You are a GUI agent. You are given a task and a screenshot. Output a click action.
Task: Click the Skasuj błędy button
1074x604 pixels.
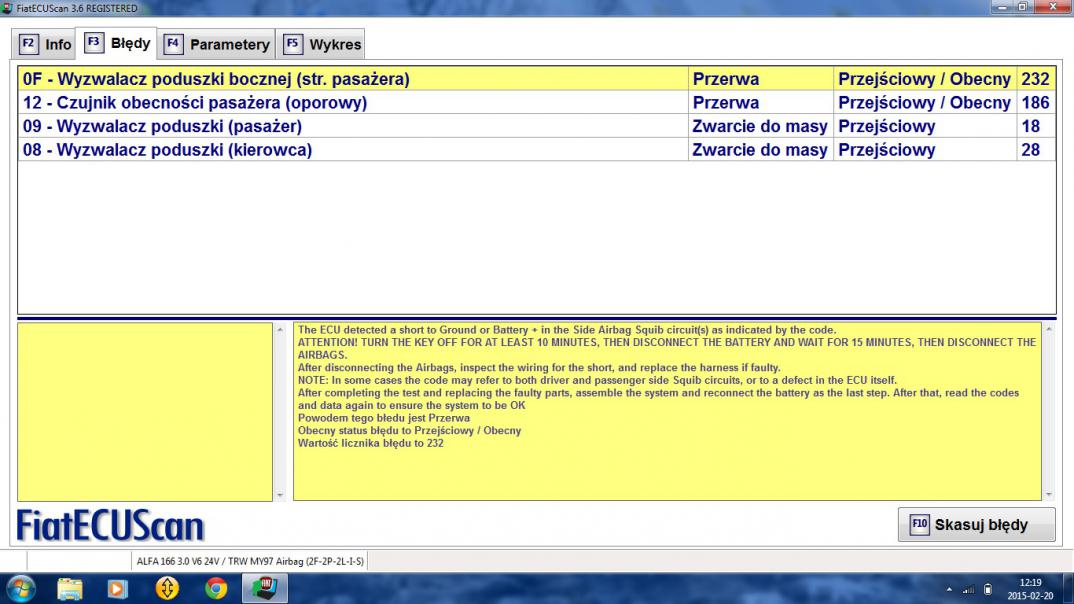pos(976,525)
